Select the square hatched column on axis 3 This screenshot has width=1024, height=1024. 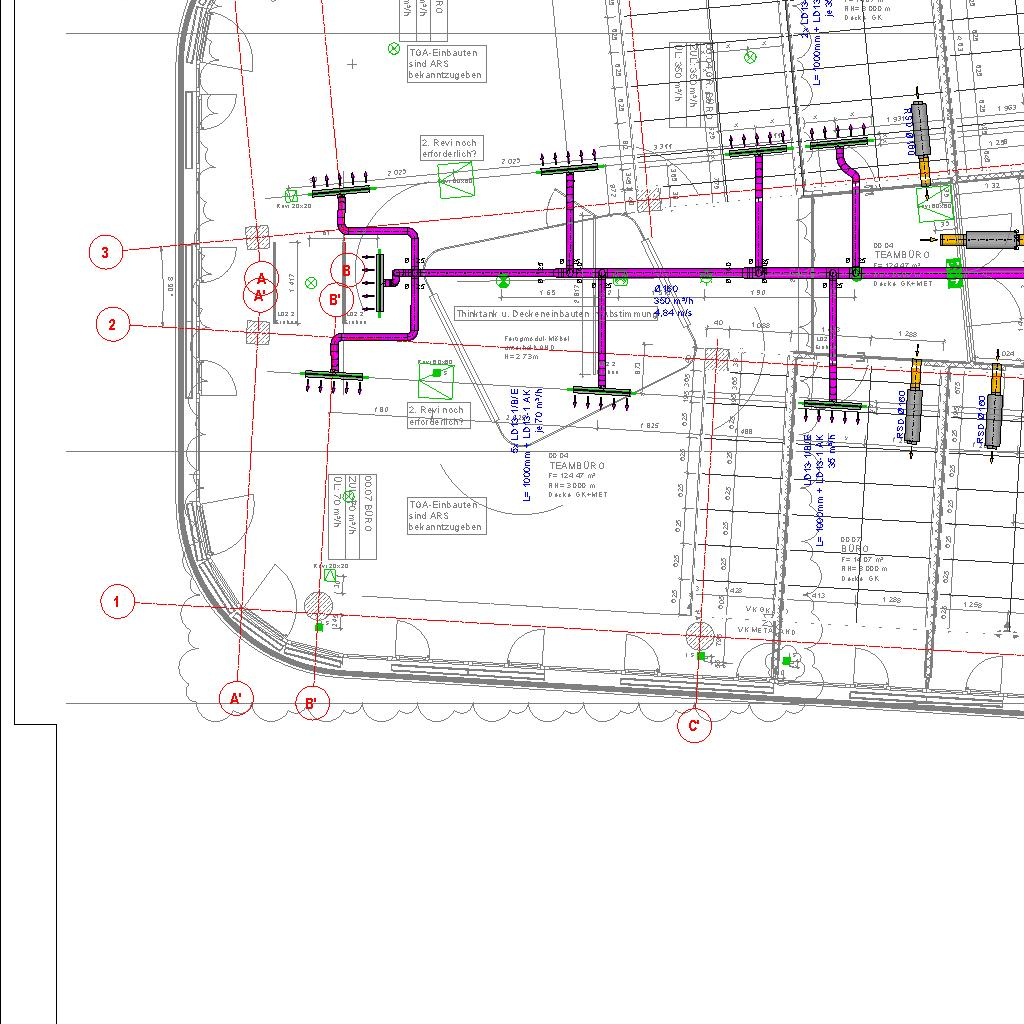pos(257,237)
